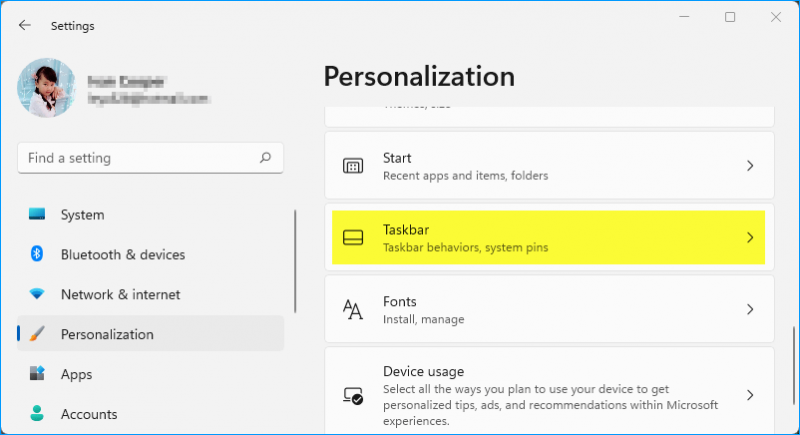Open the Accounts category
The width and height of the screenshot is (800, 435).
click(x=151, y=414)
